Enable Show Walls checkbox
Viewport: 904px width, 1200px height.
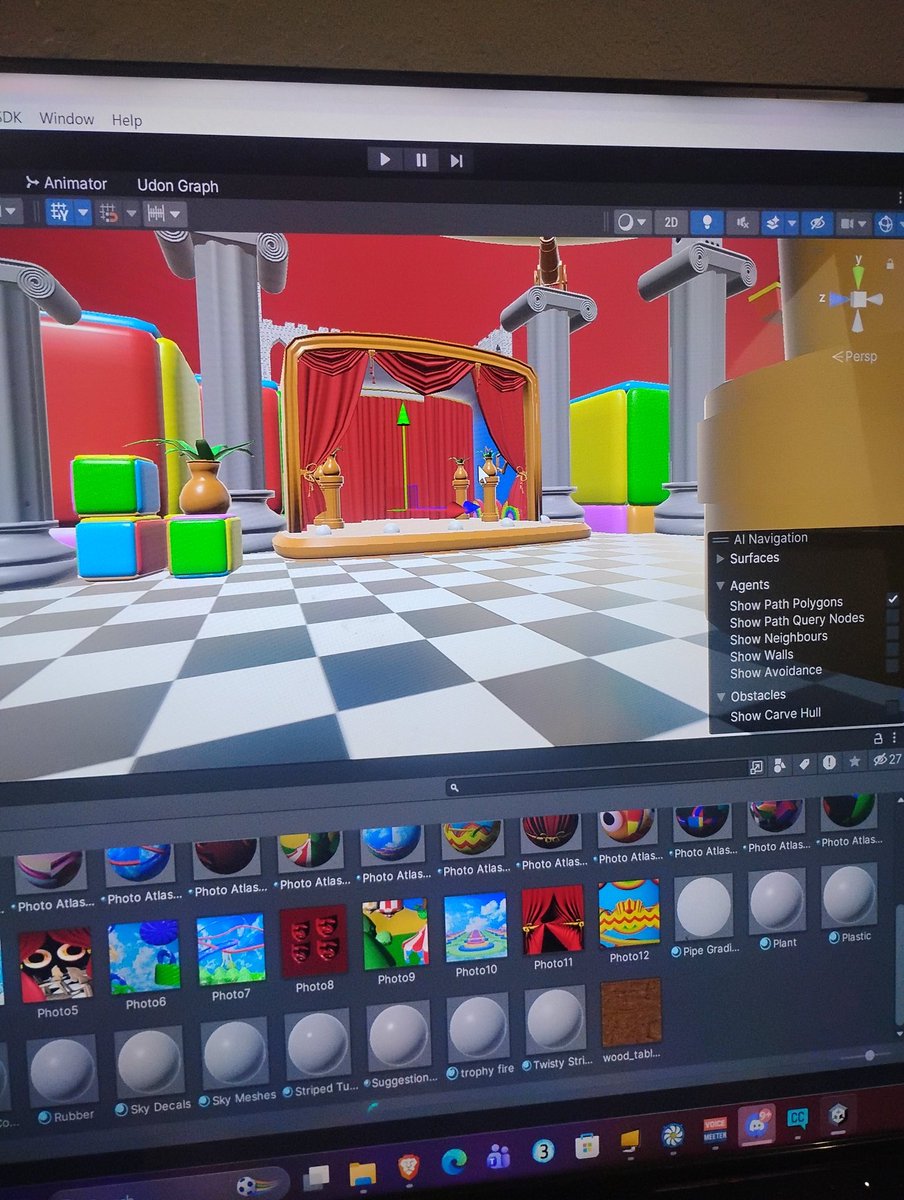[x=893, y=651]
